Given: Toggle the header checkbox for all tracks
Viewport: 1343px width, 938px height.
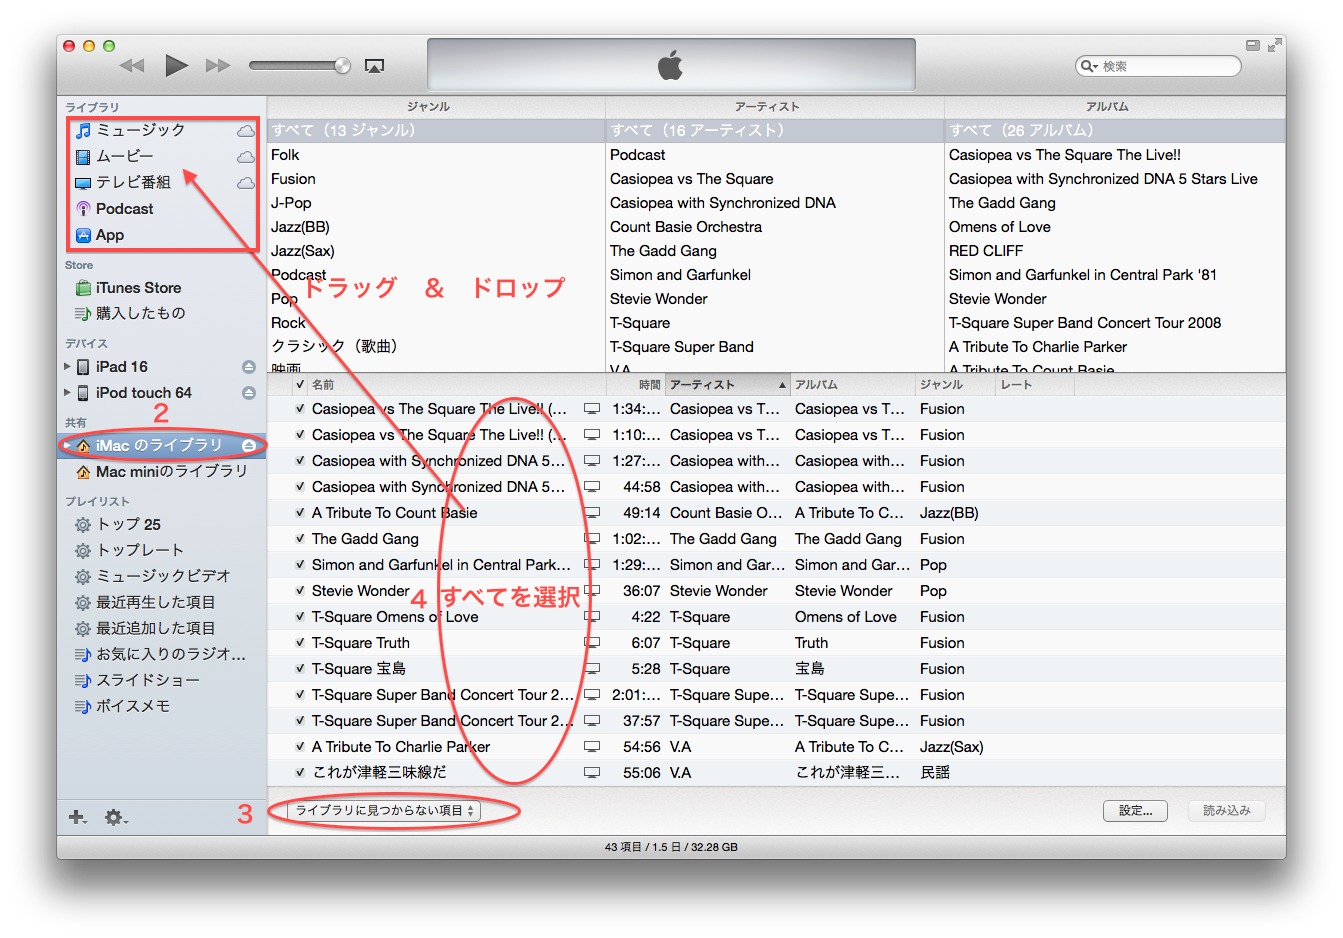Looking at the screenshot, I should [x=300, y=385].
